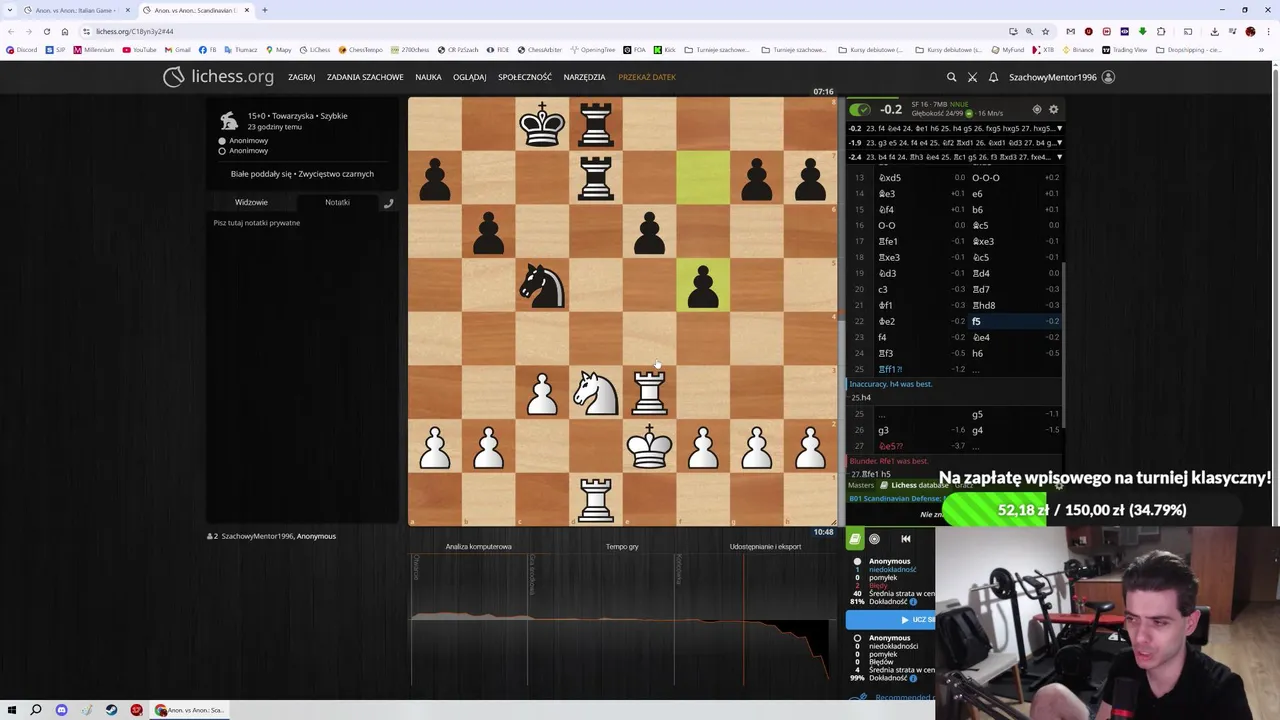Open the ZADANIA SZACHOWE menu
1280x720 pixels.
click(x=365, y=77)
